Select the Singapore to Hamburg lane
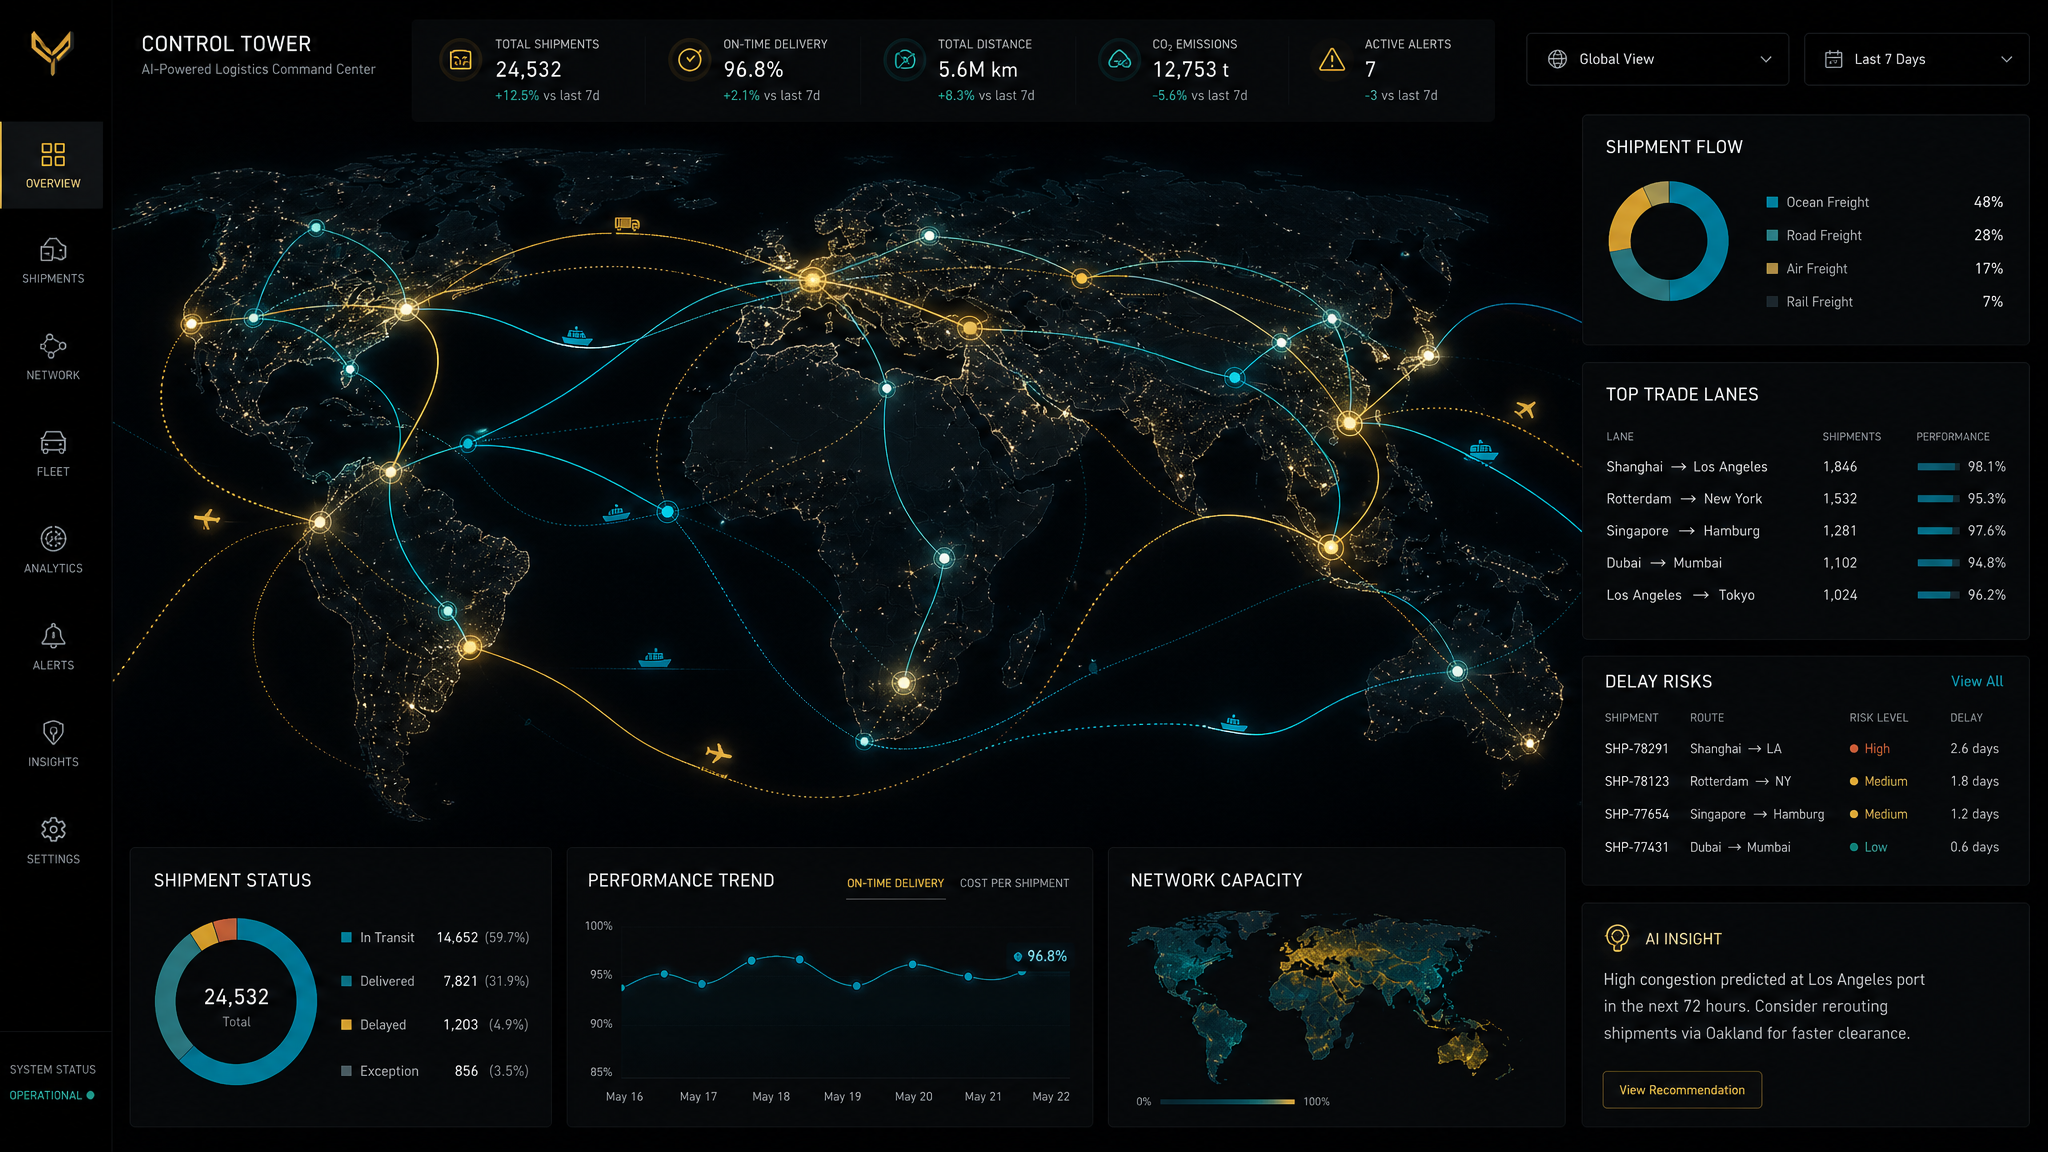Image resolution: width=2048 pixels, height=1152 pixels. click(1805, 531)
